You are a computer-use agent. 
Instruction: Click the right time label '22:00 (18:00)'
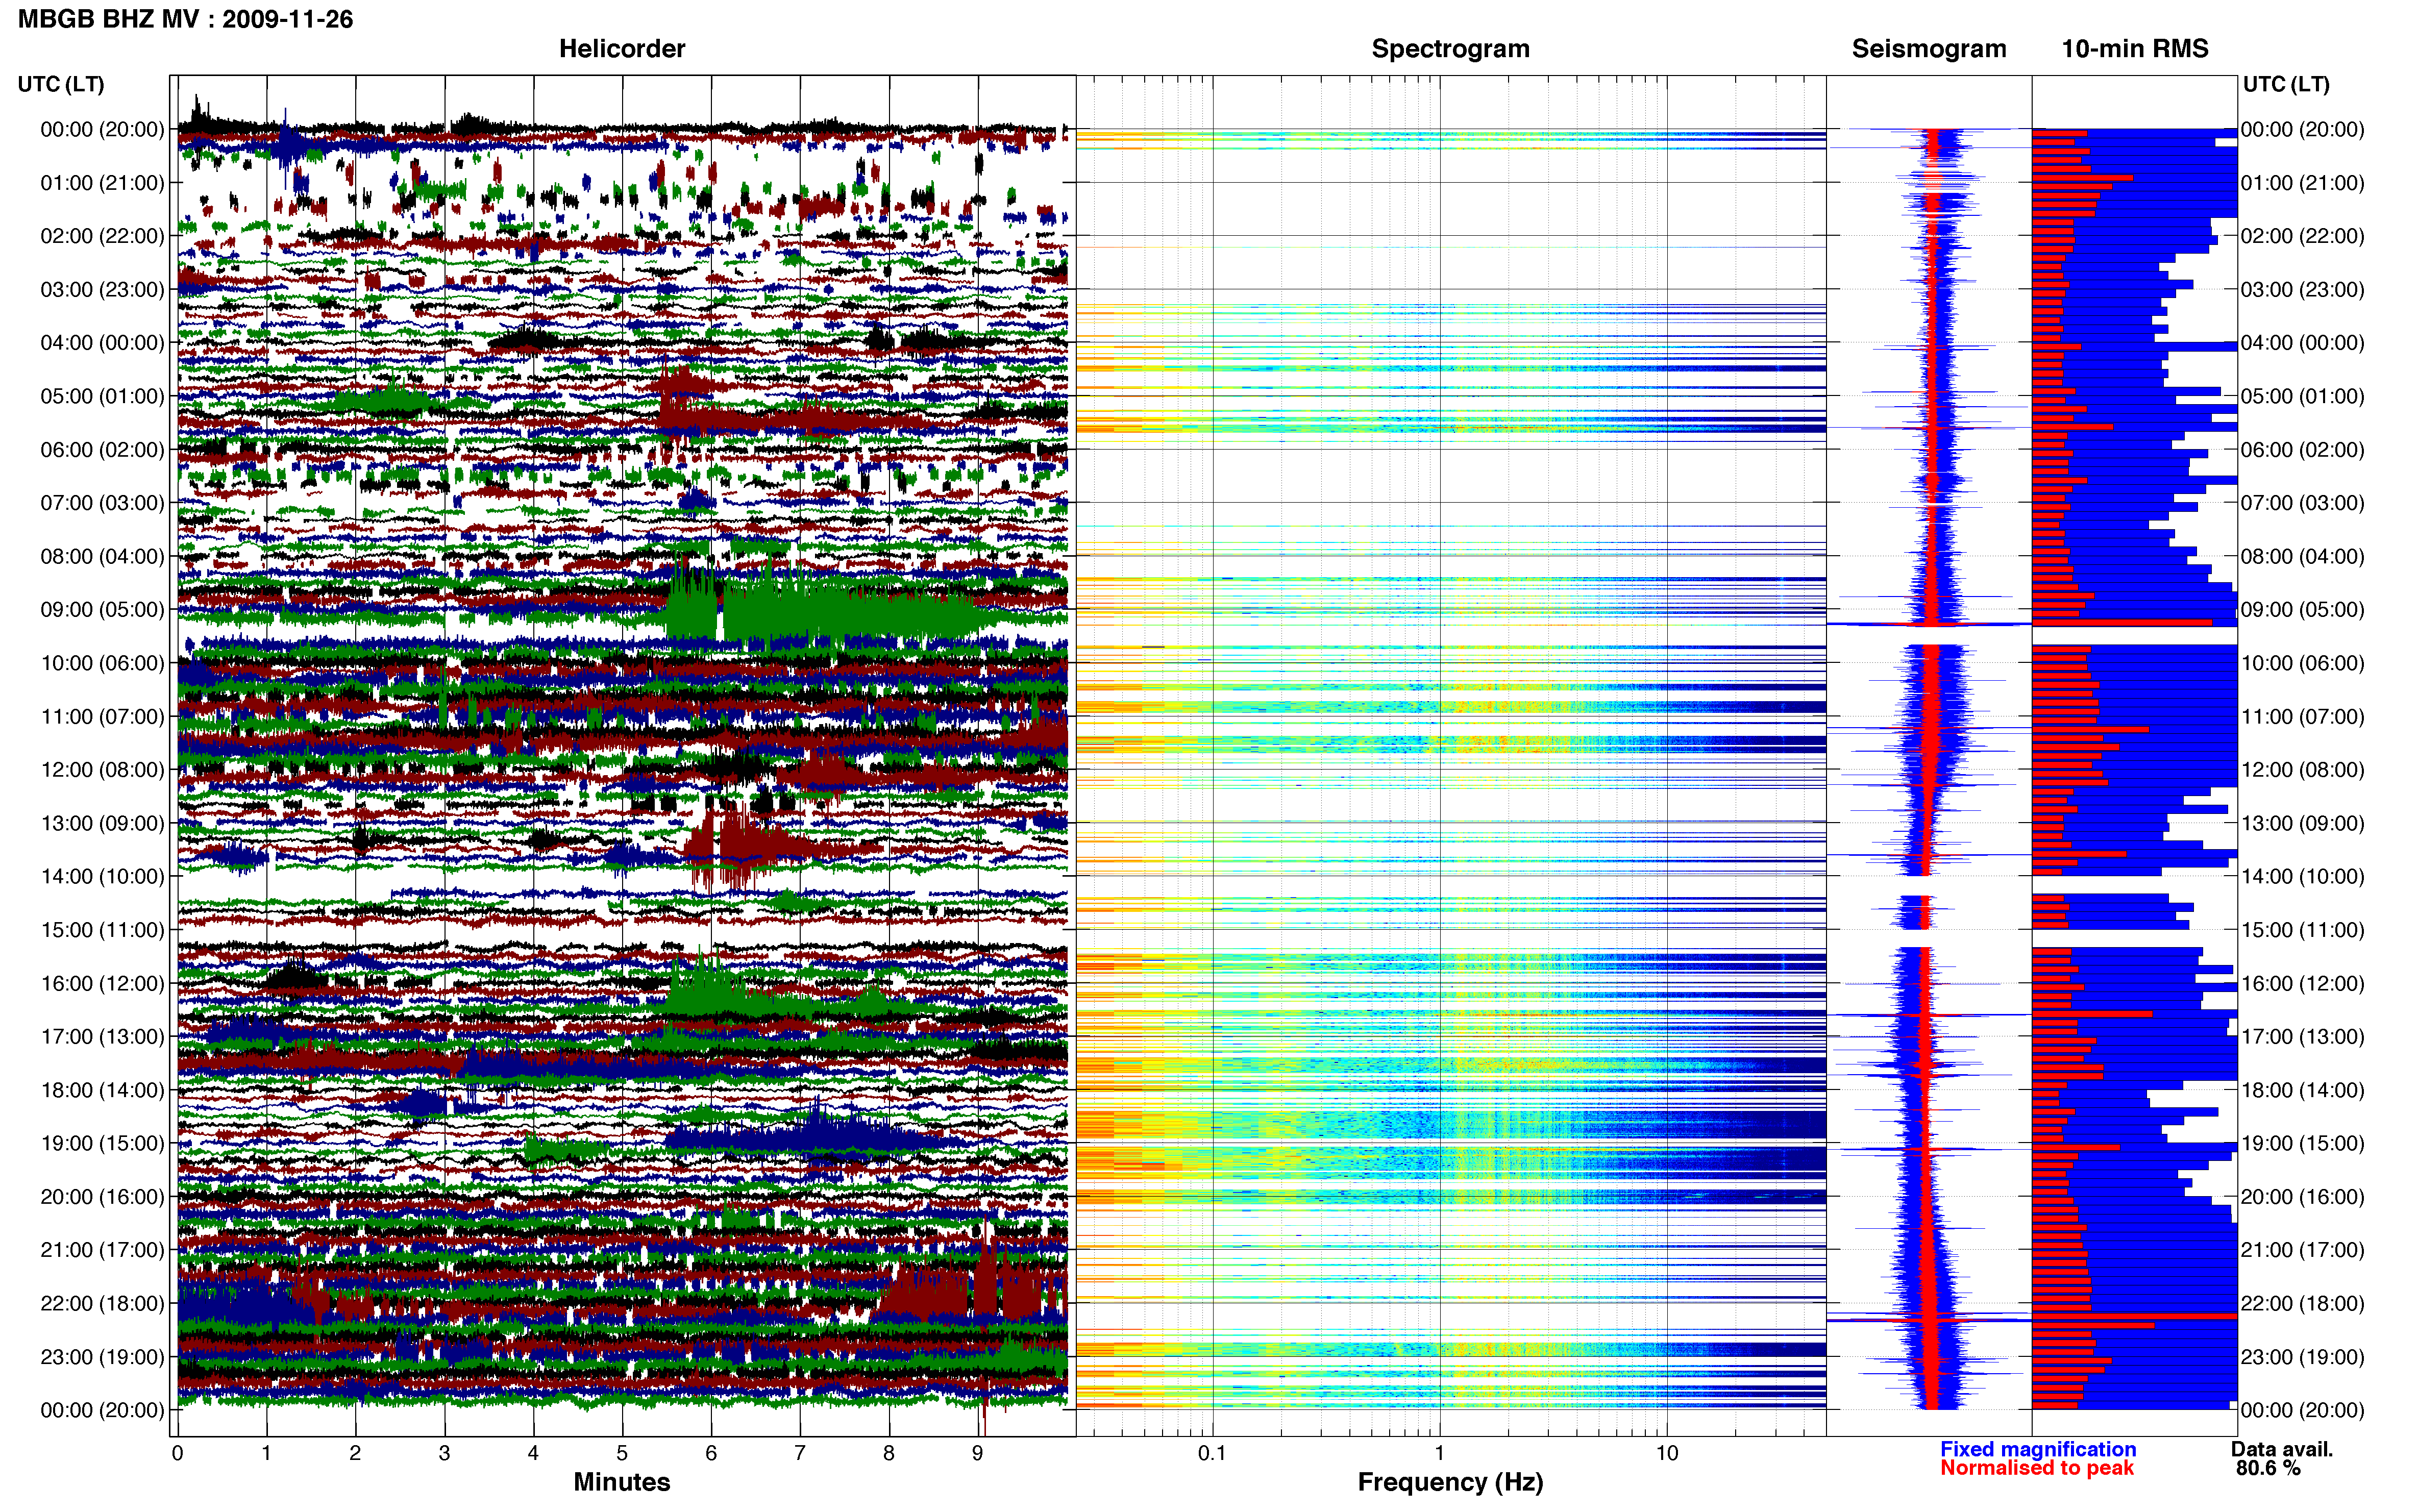click(x=2302, y=1303)
